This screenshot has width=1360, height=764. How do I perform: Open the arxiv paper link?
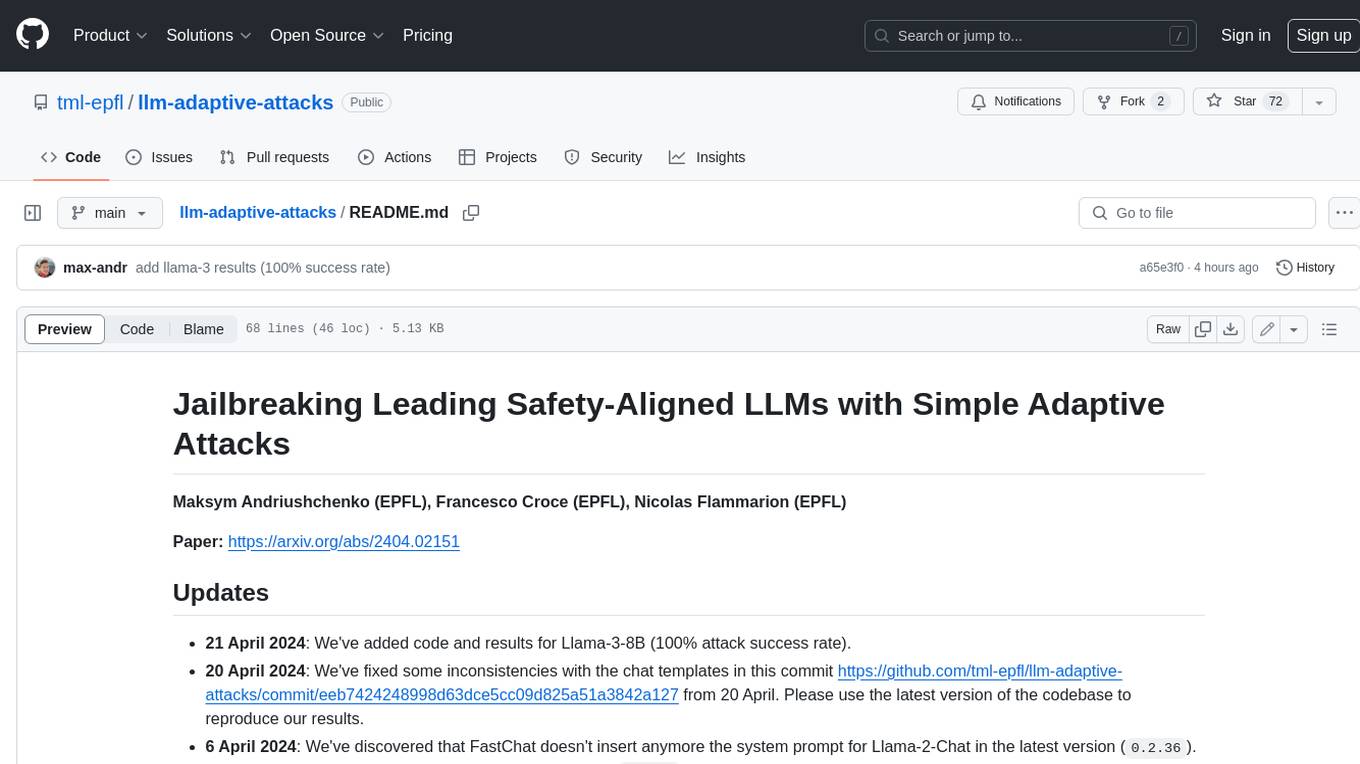[344, 541]
